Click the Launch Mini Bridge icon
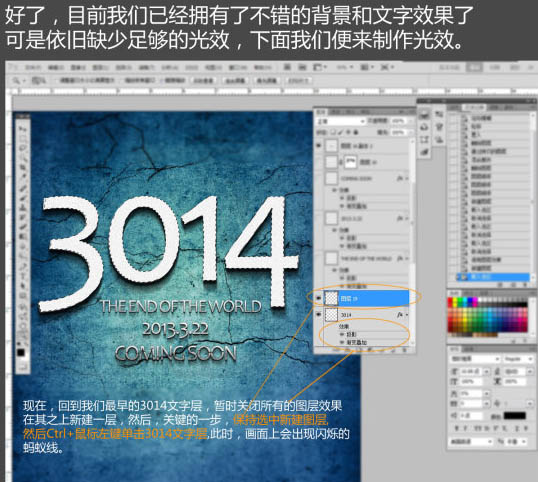 pos(302,67)
